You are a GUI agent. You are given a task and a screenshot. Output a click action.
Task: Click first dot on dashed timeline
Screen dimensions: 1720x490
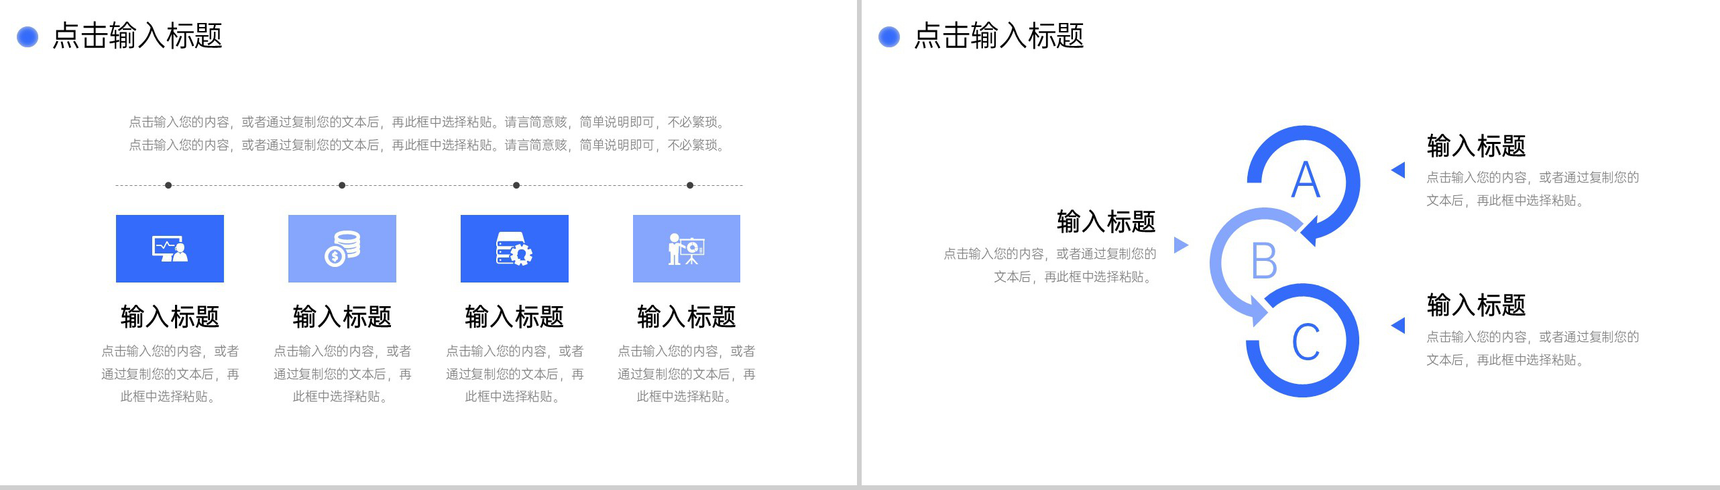click(x=168, y=185)
